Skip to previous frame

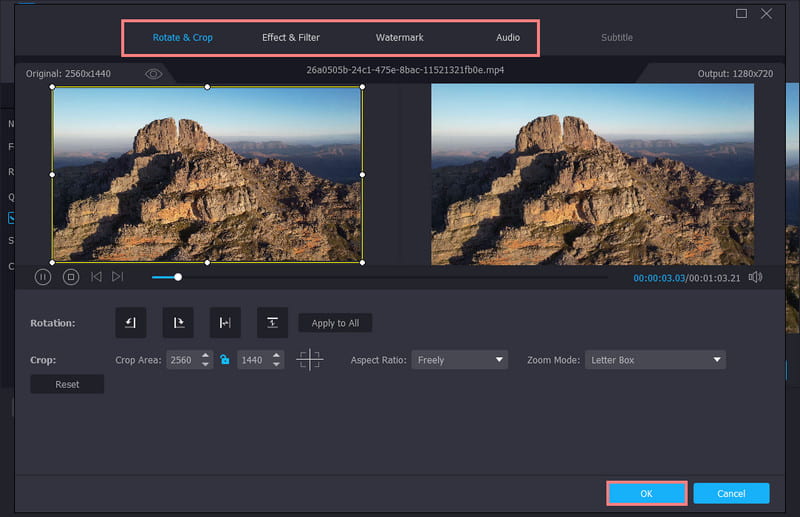tap(96, 277)
